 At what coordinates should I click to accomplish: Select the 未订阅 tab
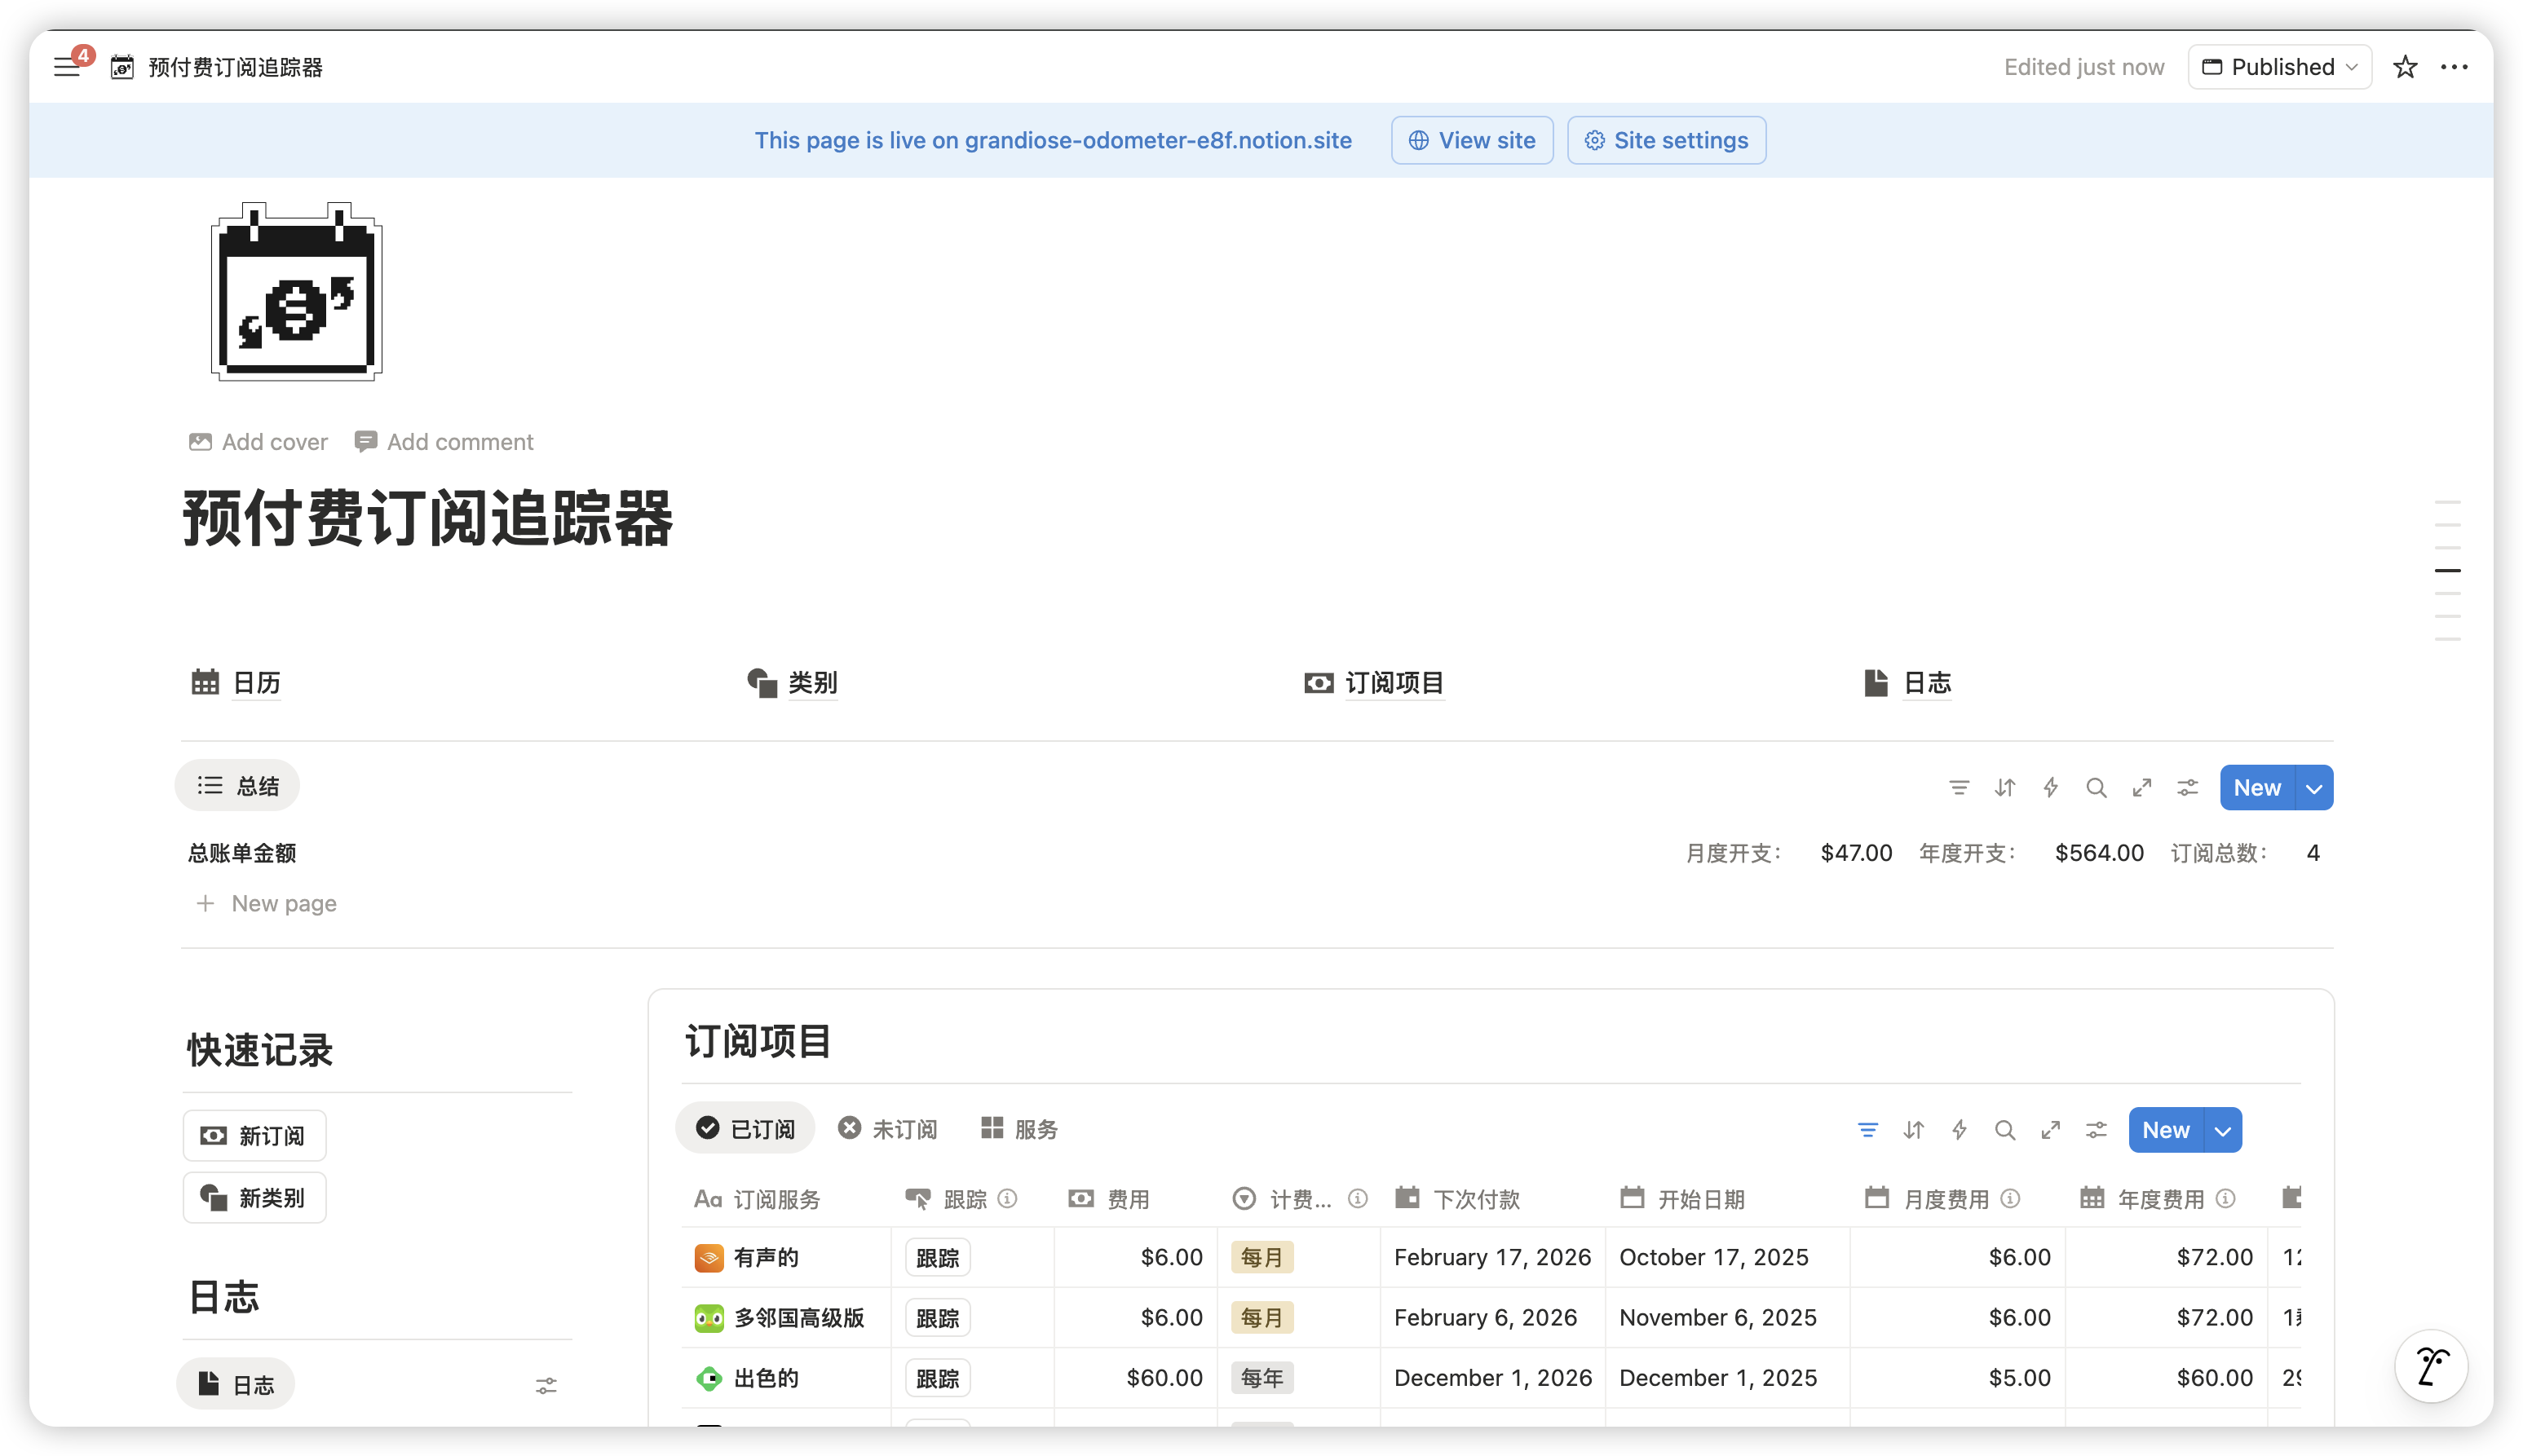(x=888, y=1129)
